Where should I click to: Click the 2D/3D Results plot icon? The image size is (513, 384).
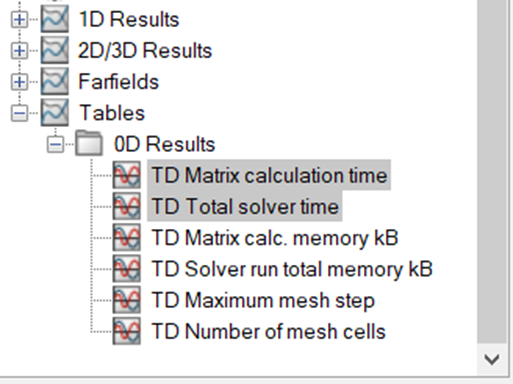[x=55, y=50]
